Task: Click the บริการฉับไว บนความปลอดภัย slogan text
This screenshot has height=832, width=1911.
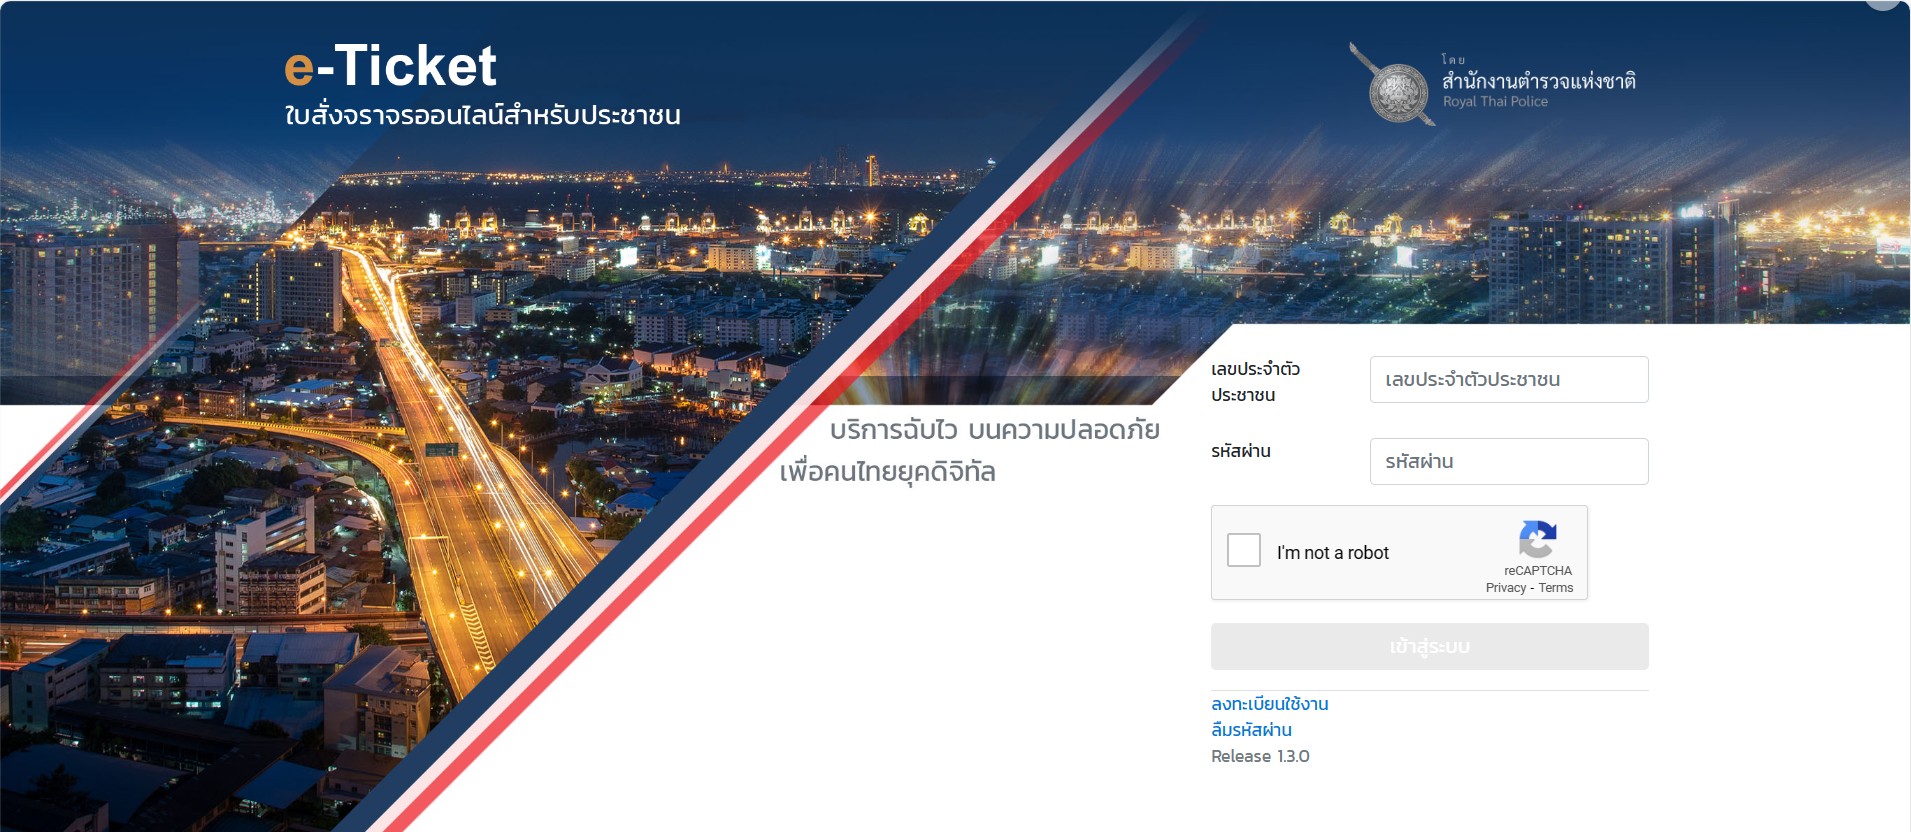Action: click(x=994, y=430)
